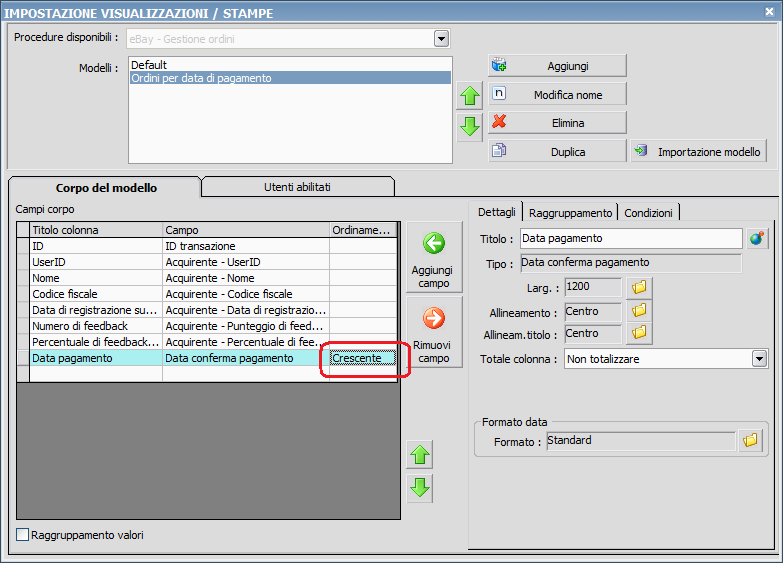Switch to Raggruppamento tab
Viewport: 783px width, 563px height.
[570, 213]
